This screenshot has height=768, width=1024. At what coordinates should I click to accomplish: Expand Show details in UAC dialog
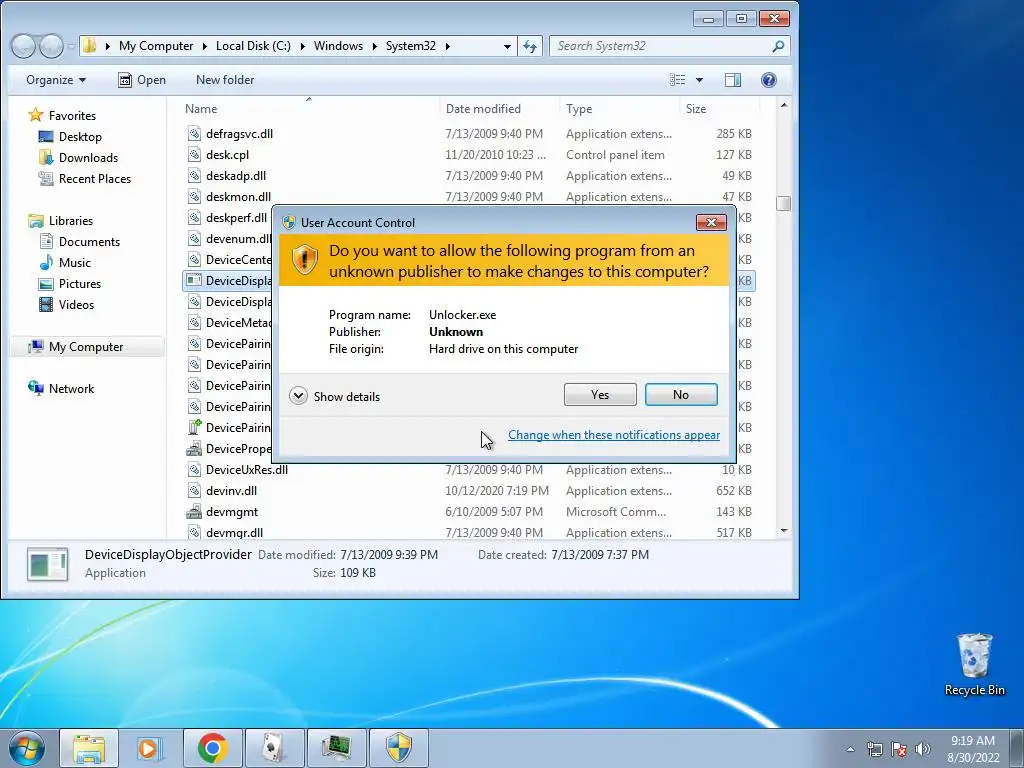pos(334,396)
